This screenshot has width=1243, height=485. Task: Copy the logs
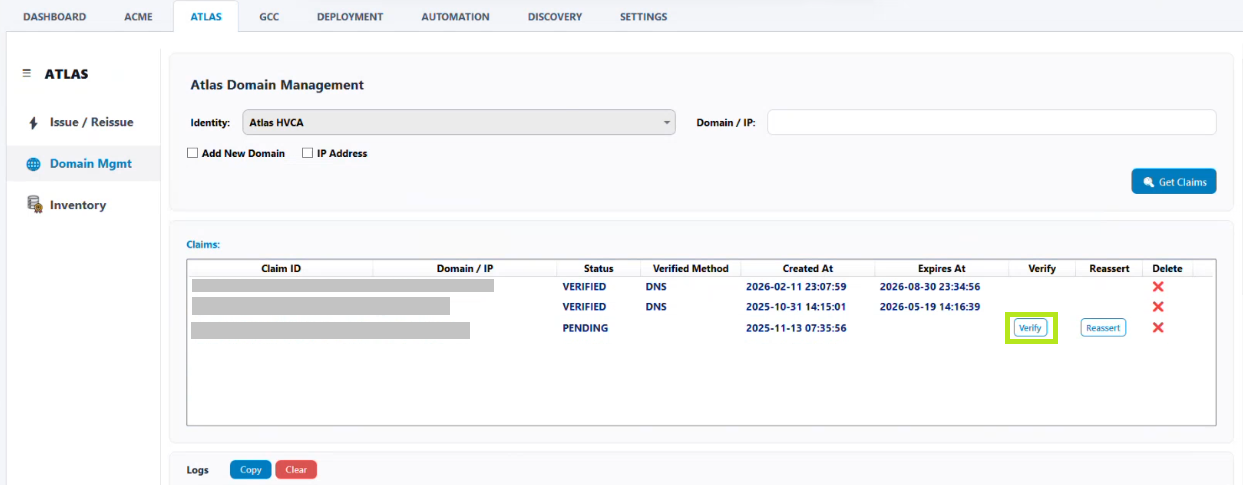[x=251, y=470]
